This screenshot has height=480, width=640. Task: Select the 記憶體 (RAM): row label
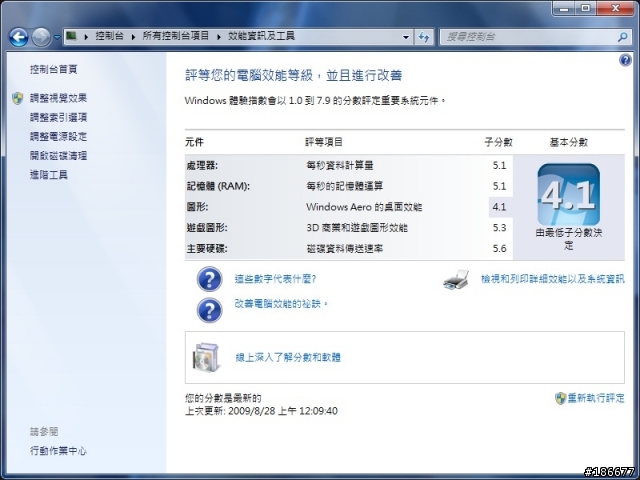(218, 186)
